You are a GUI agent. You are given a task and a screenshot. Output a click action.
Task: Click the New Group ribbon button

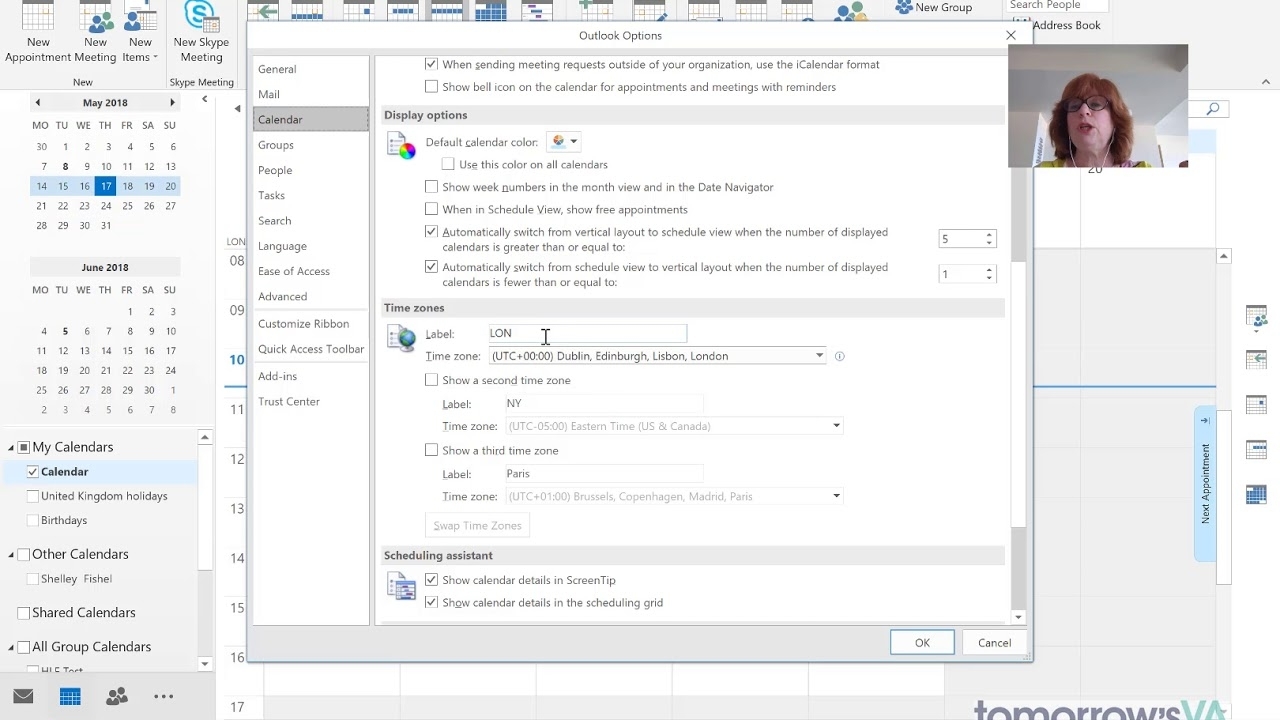coord(934,7)
